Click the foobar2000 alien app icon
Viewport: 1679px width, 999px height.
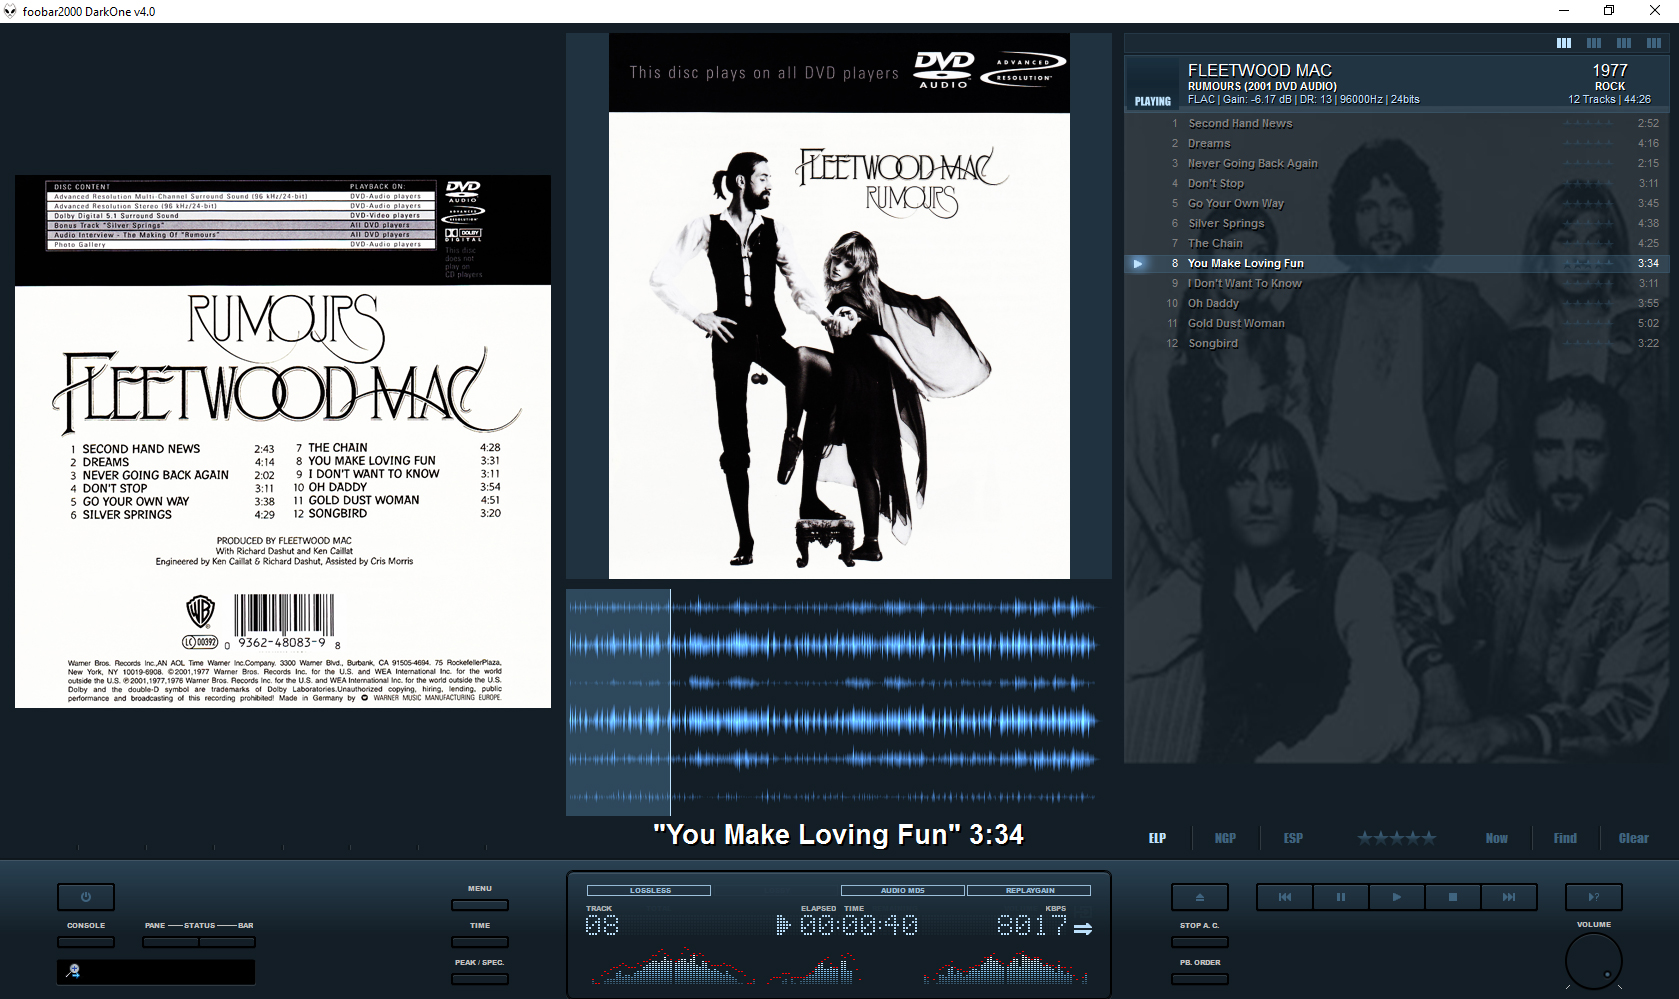tap(10, 11)
